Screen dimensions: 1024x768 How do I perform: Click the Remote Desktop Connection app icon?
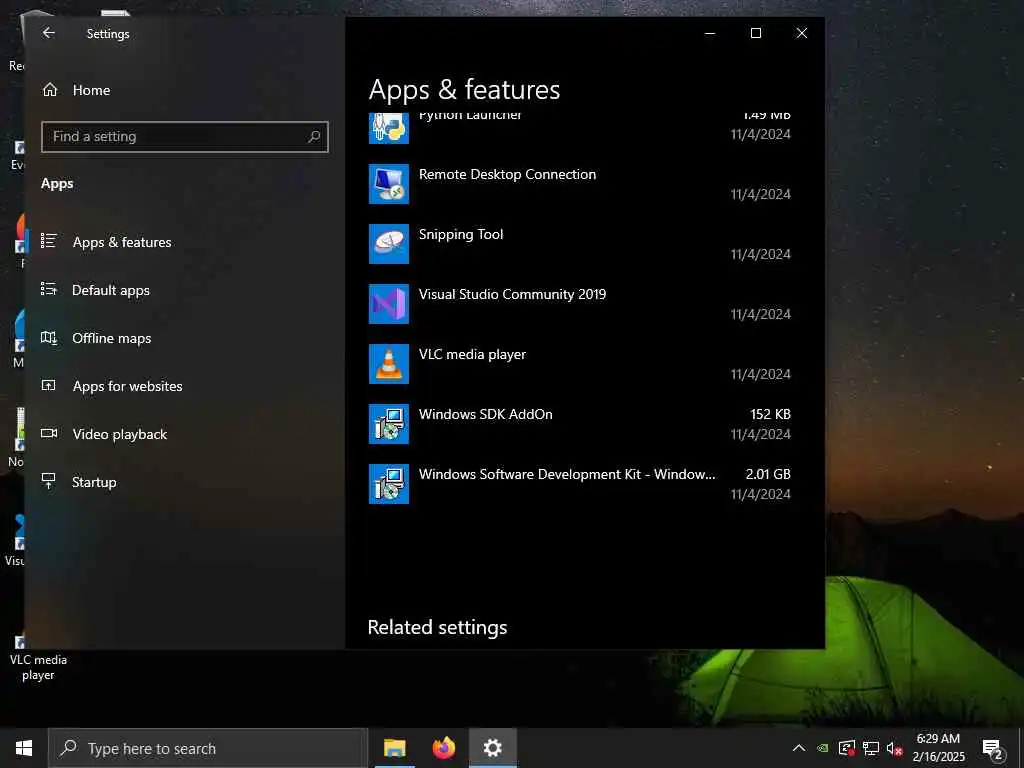click(389, 184)
